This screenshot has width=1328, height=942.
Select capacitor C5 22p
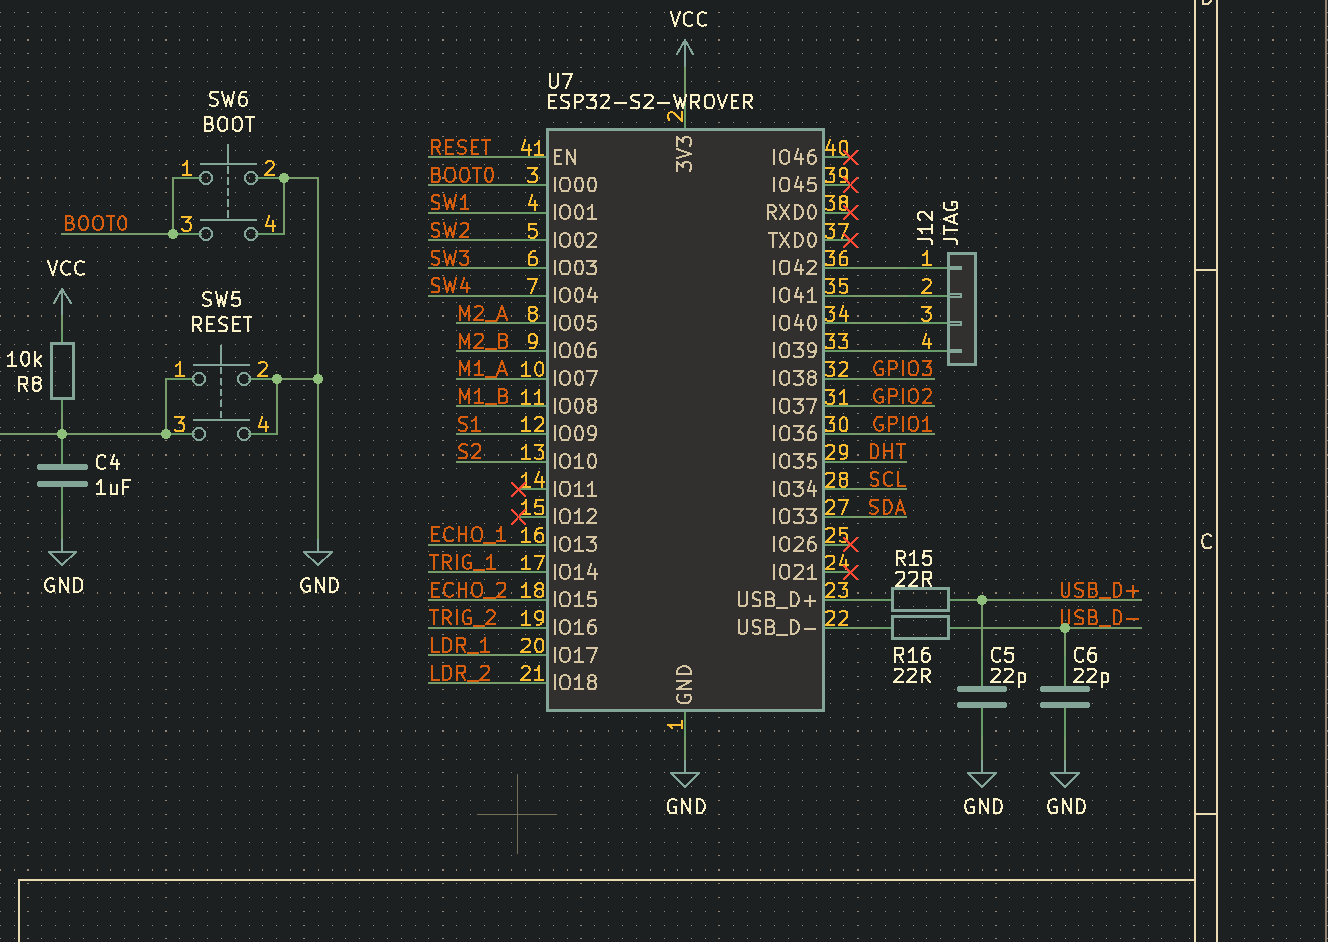[982, 695]
